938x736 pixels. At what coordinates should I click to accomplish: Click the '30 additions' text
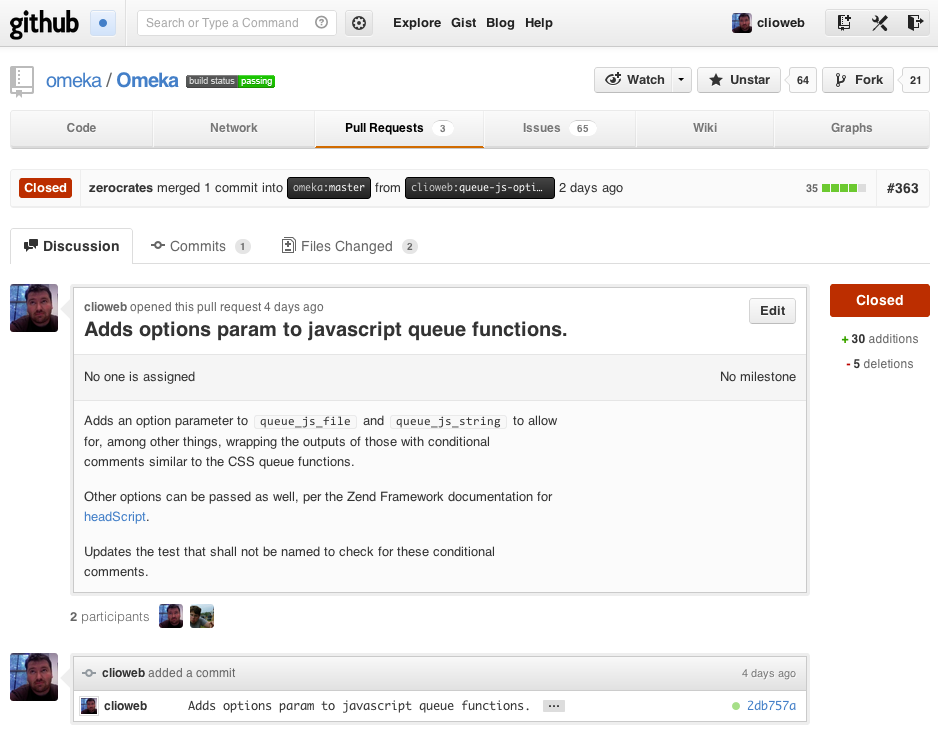(x=879, y=339)
